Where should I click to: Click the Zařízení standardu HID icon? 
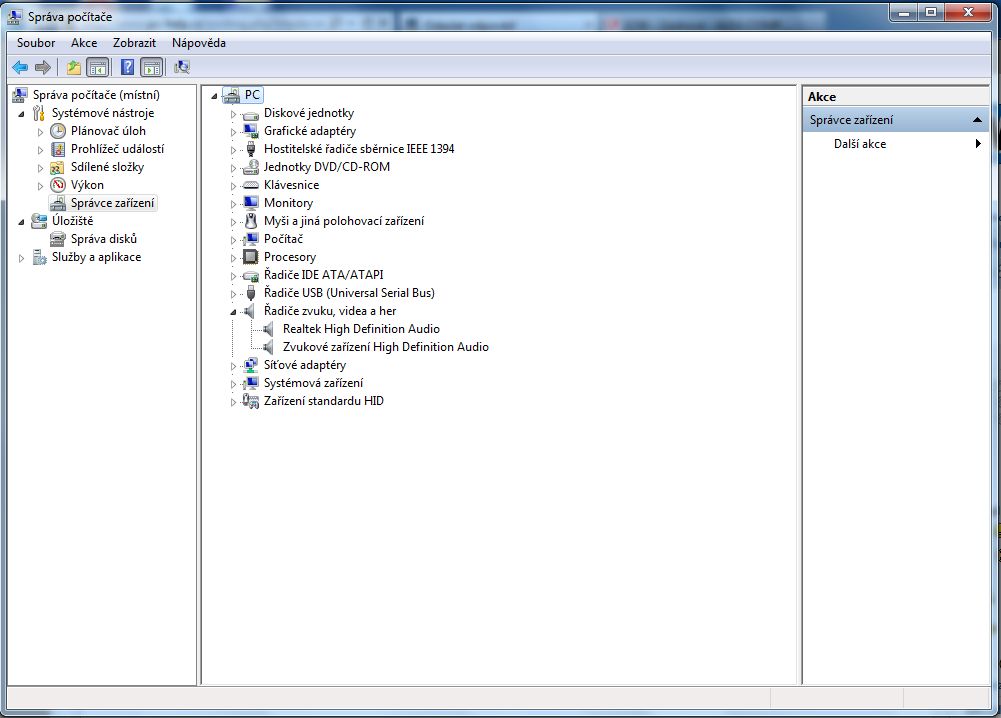tap(250, 401)
